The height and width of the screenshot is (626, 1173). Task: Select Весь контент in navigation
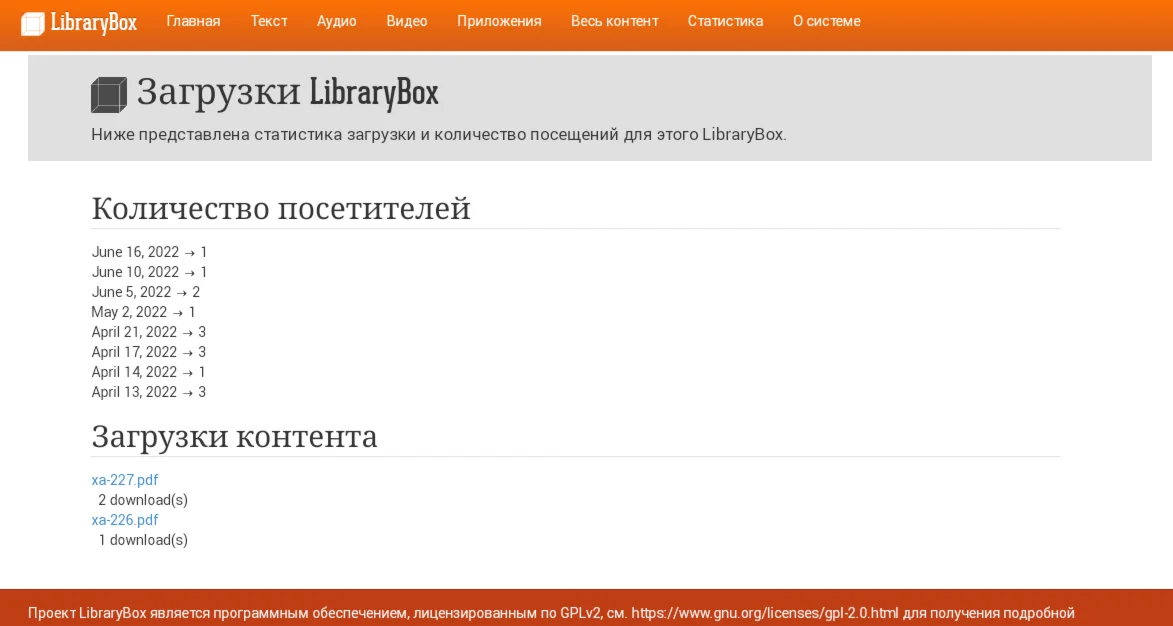point(615,21)
